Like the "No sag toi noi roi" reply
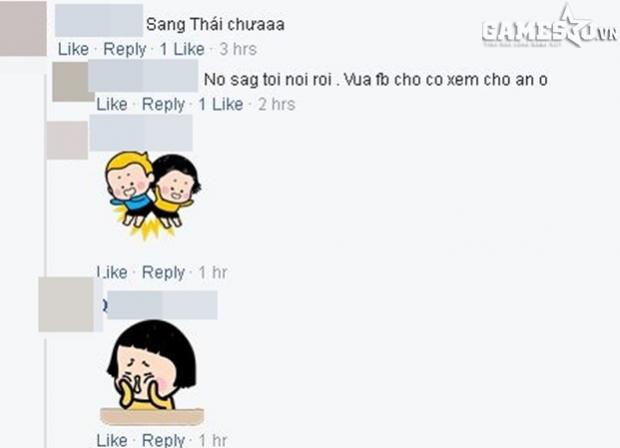The image size is (620, 448). [112, 104]
